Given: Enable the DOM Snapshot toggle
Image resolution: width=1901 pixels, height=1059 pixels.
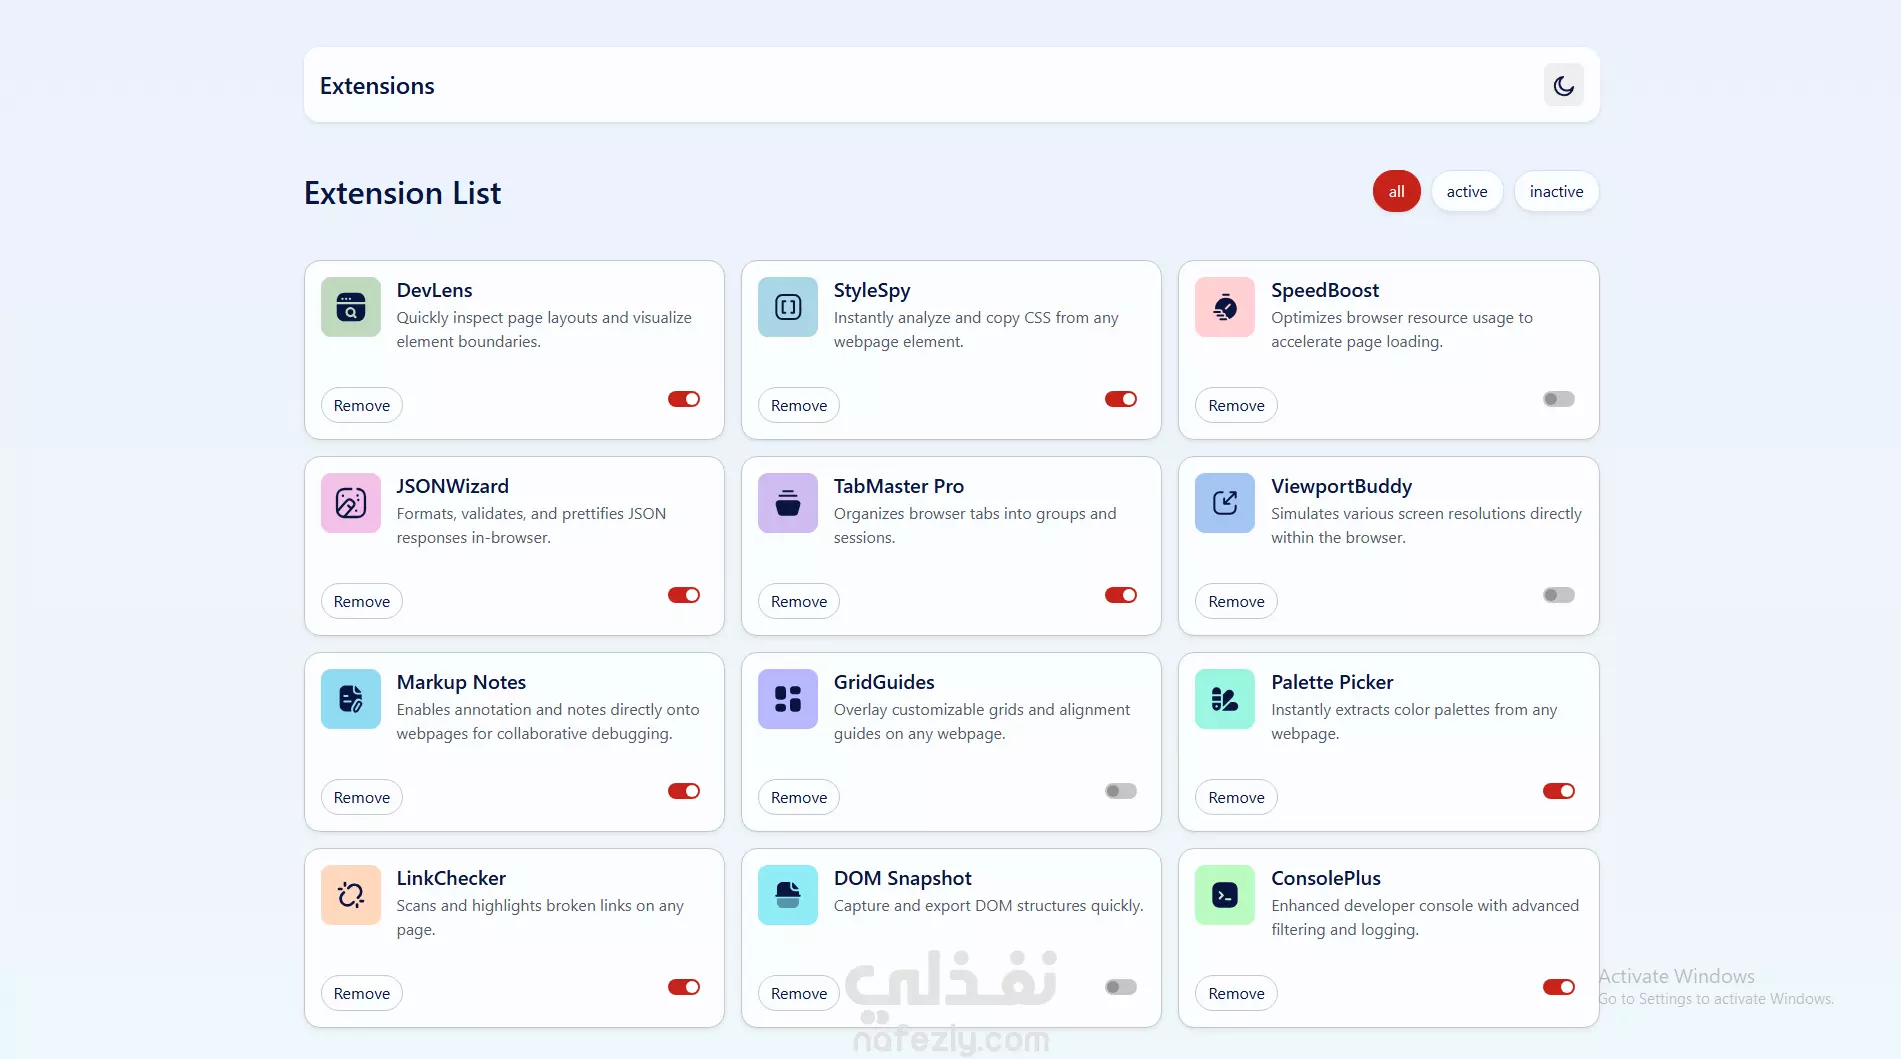Looking at the screenshot, I should point(1121,987).
